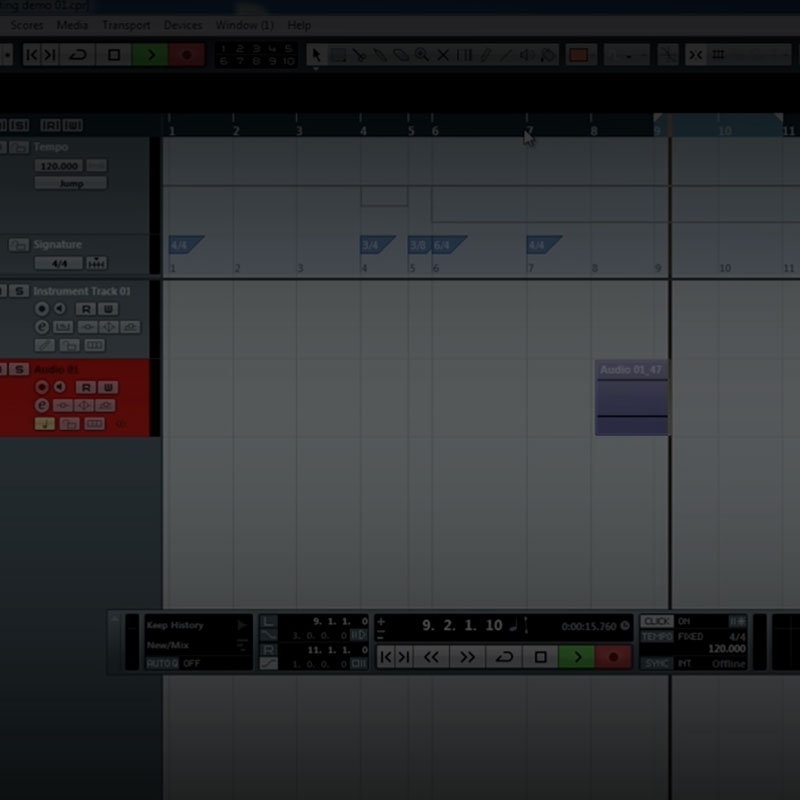
Task: Select the Audio 01_47 clip
Action: tap(632, 397)
